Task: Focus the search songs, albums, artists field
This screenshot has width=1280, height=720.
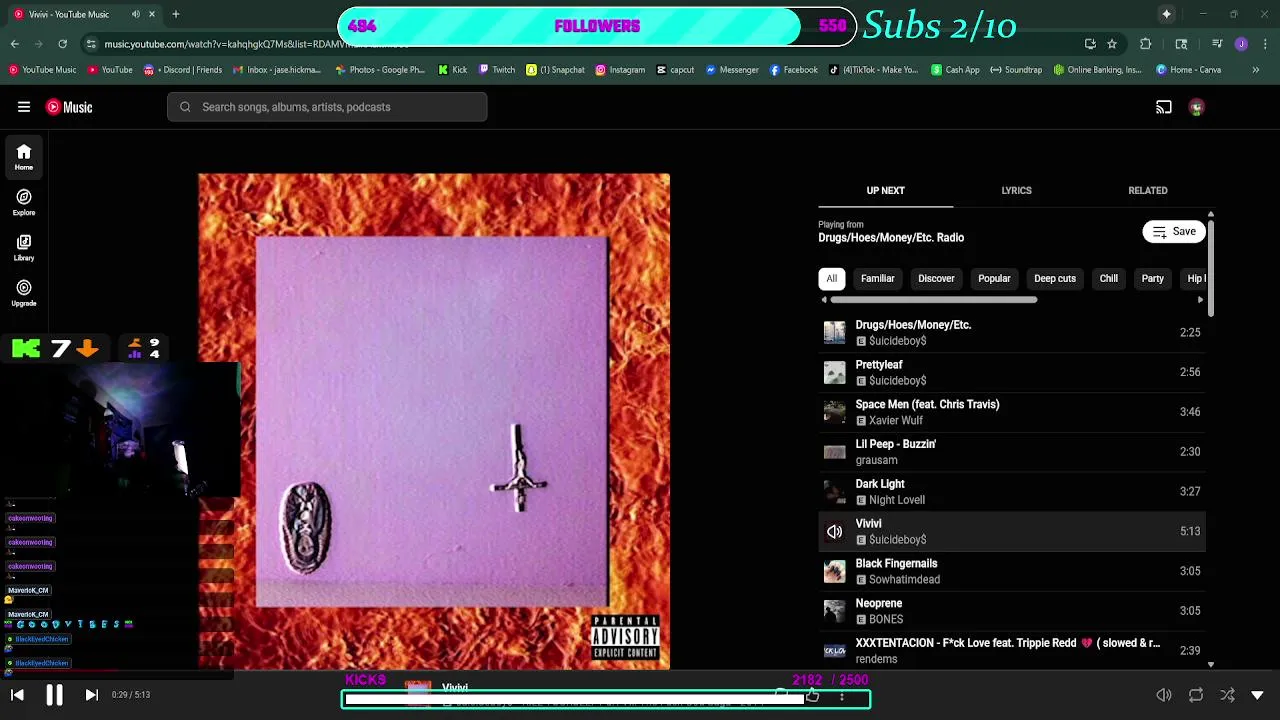Action: (327, 107)
